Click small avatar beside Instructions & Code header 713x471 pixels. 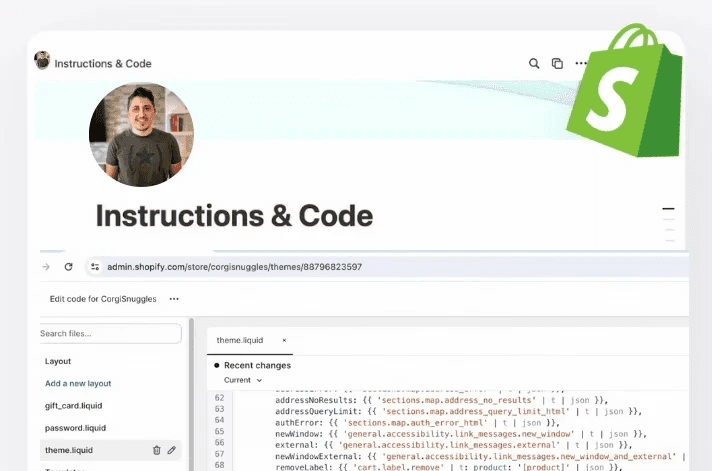42,60
